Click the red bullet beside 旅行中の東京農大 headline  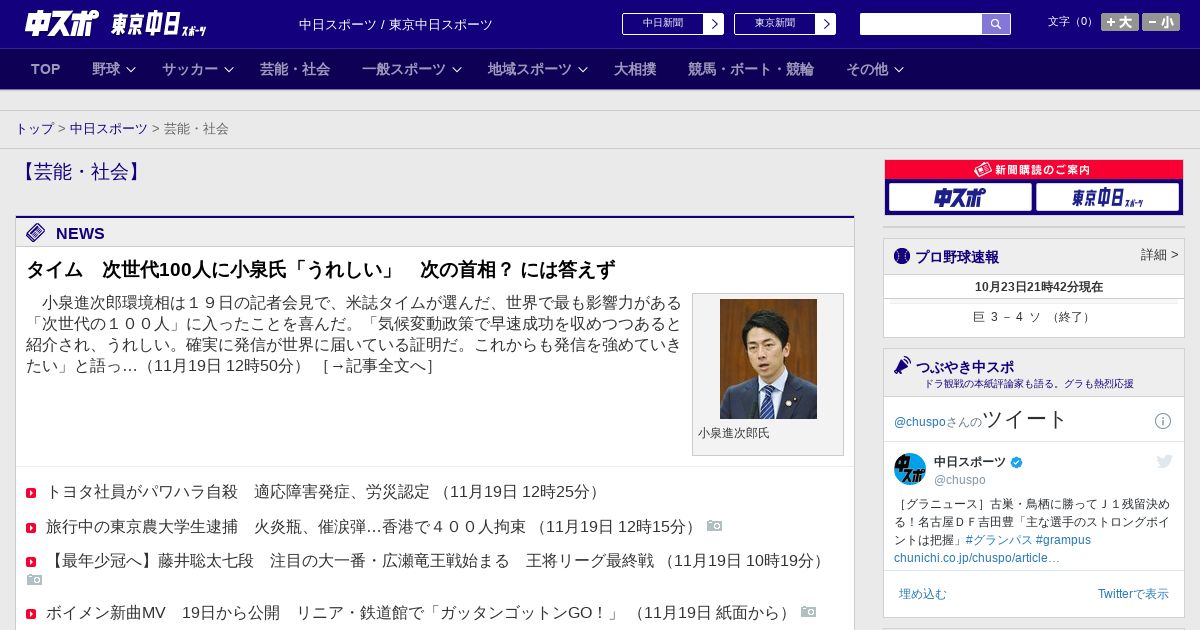(31, 527)
